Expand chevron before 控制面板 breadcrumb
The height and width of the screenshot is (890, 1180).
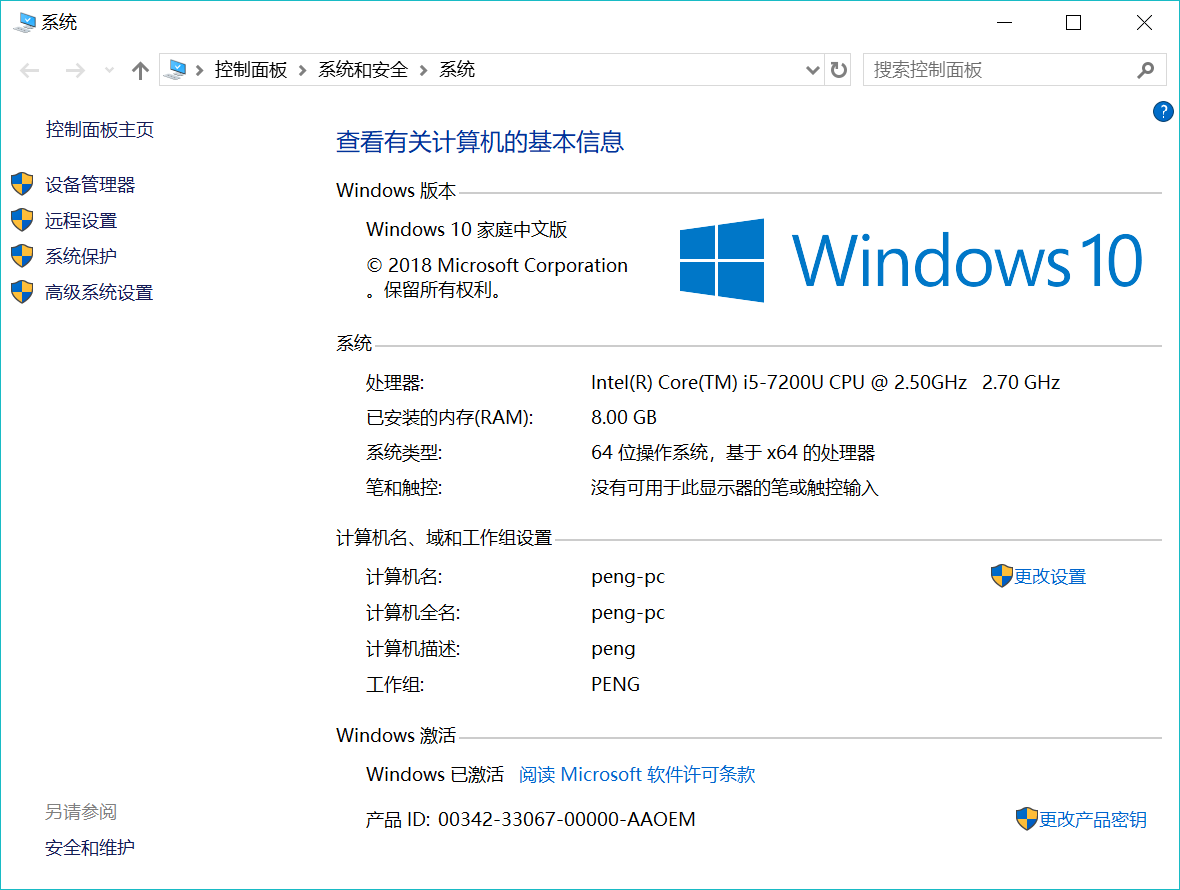pyautogui.click(x=199, y=71)
